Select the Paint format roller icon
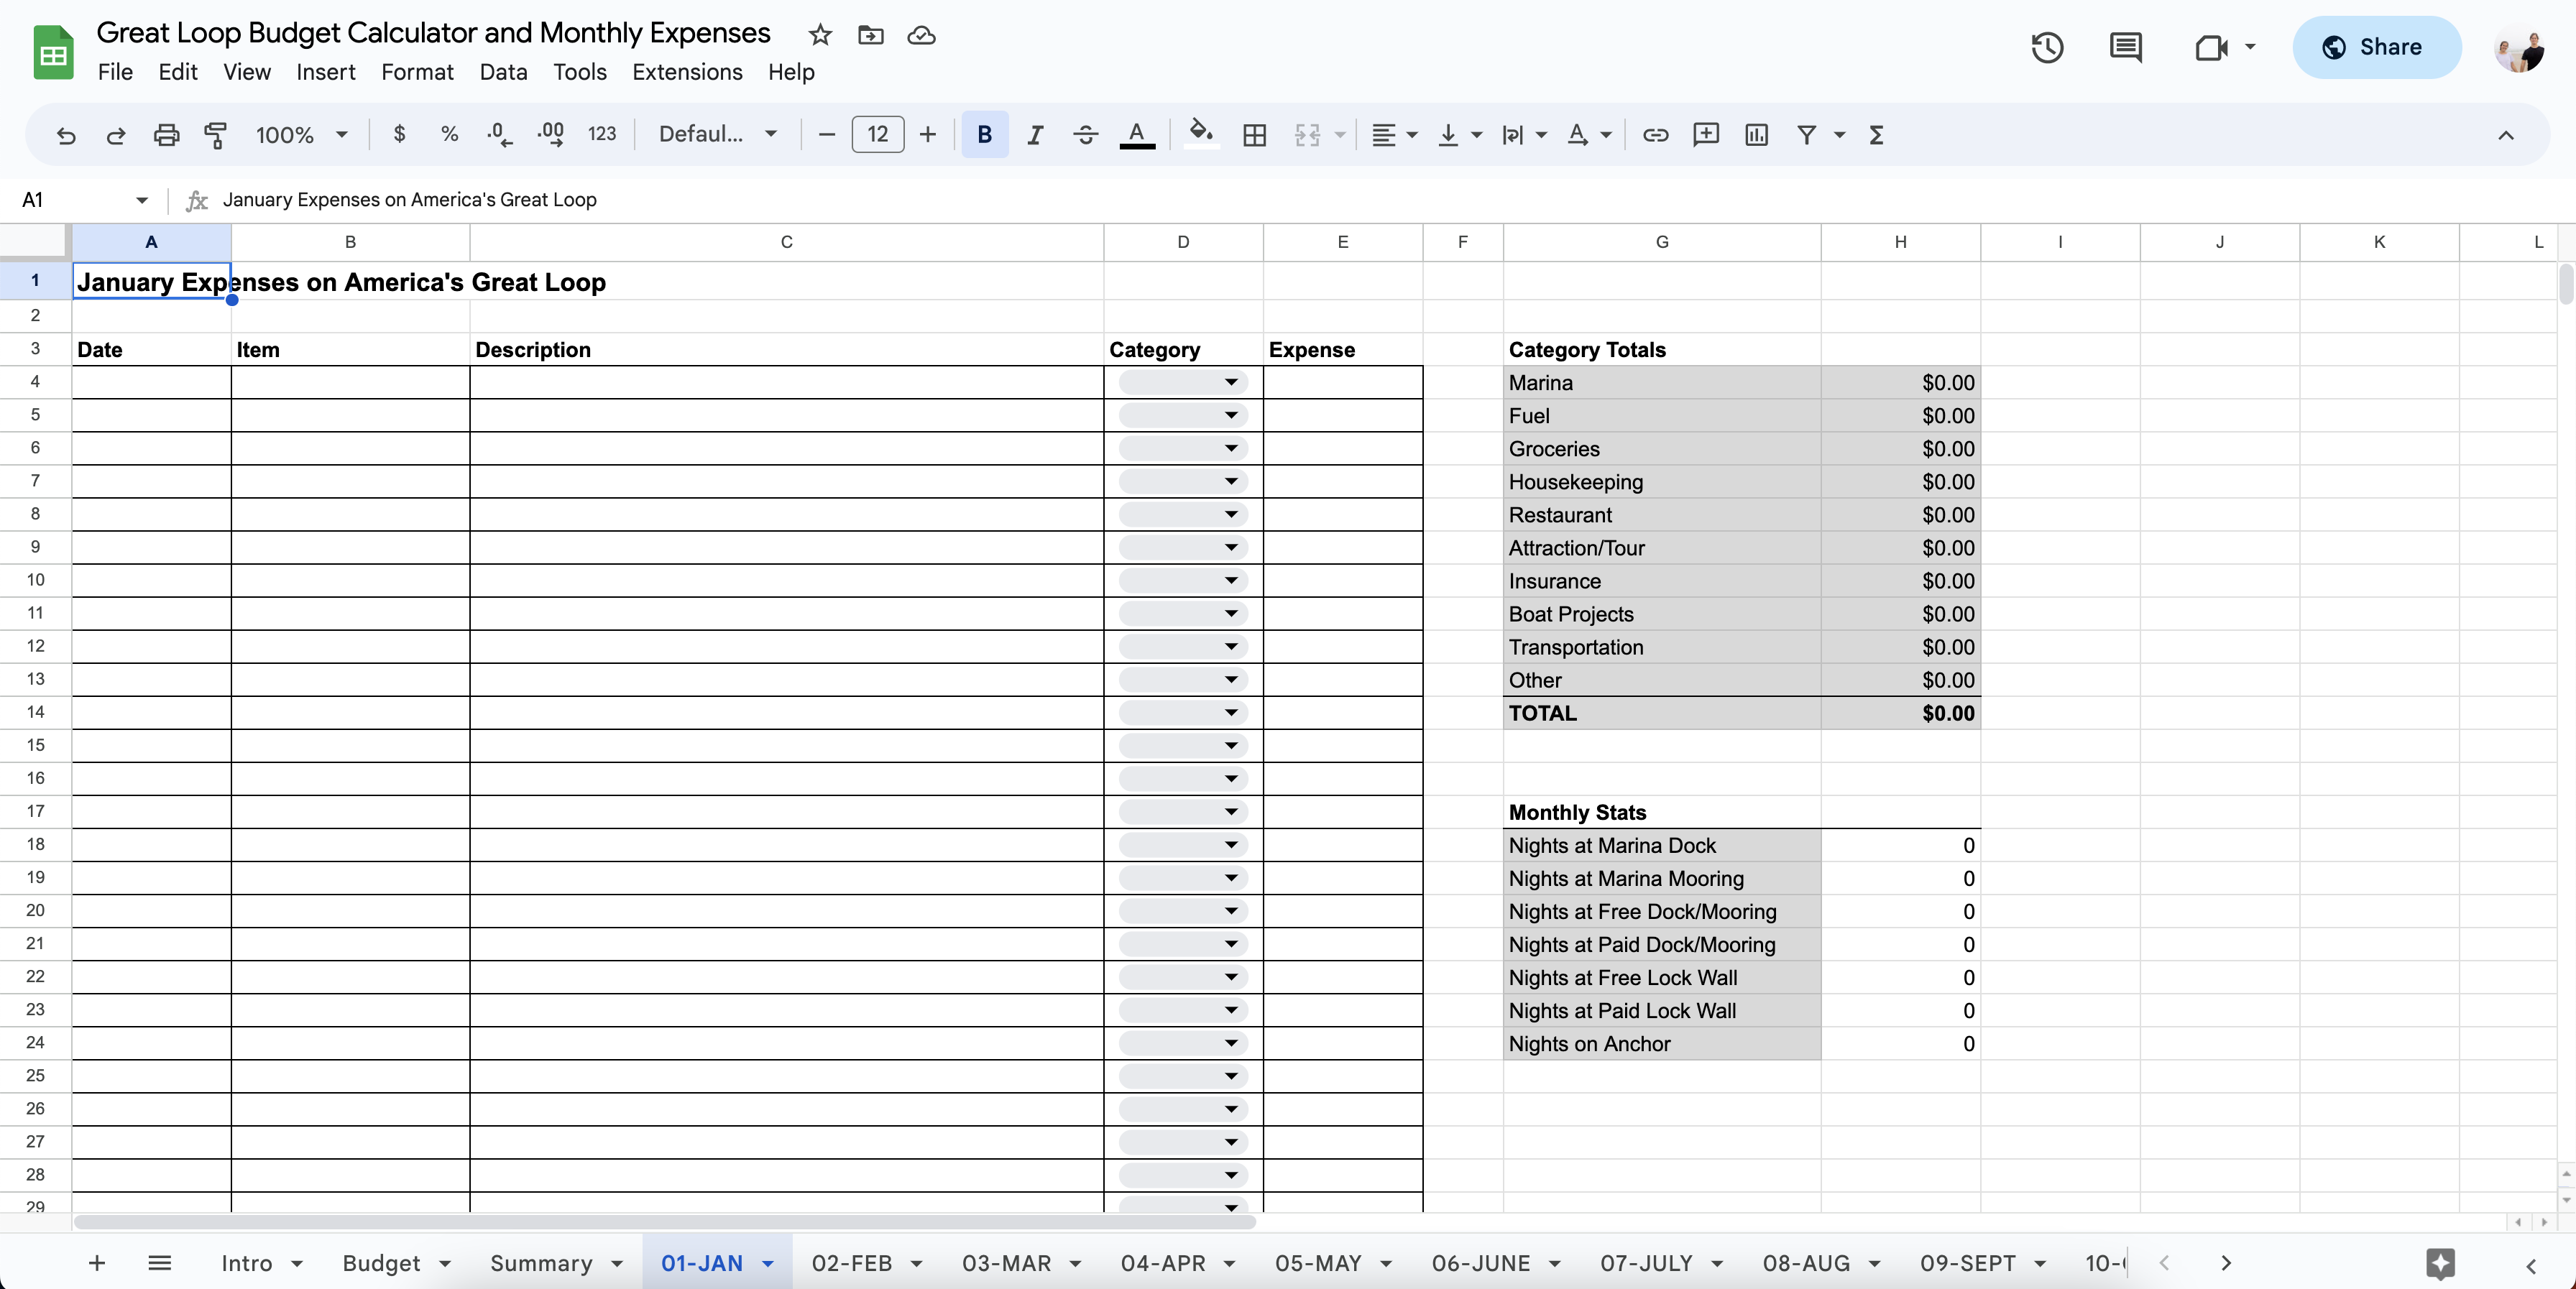Screen dimensions: 2576x1289 coord(216,135)
